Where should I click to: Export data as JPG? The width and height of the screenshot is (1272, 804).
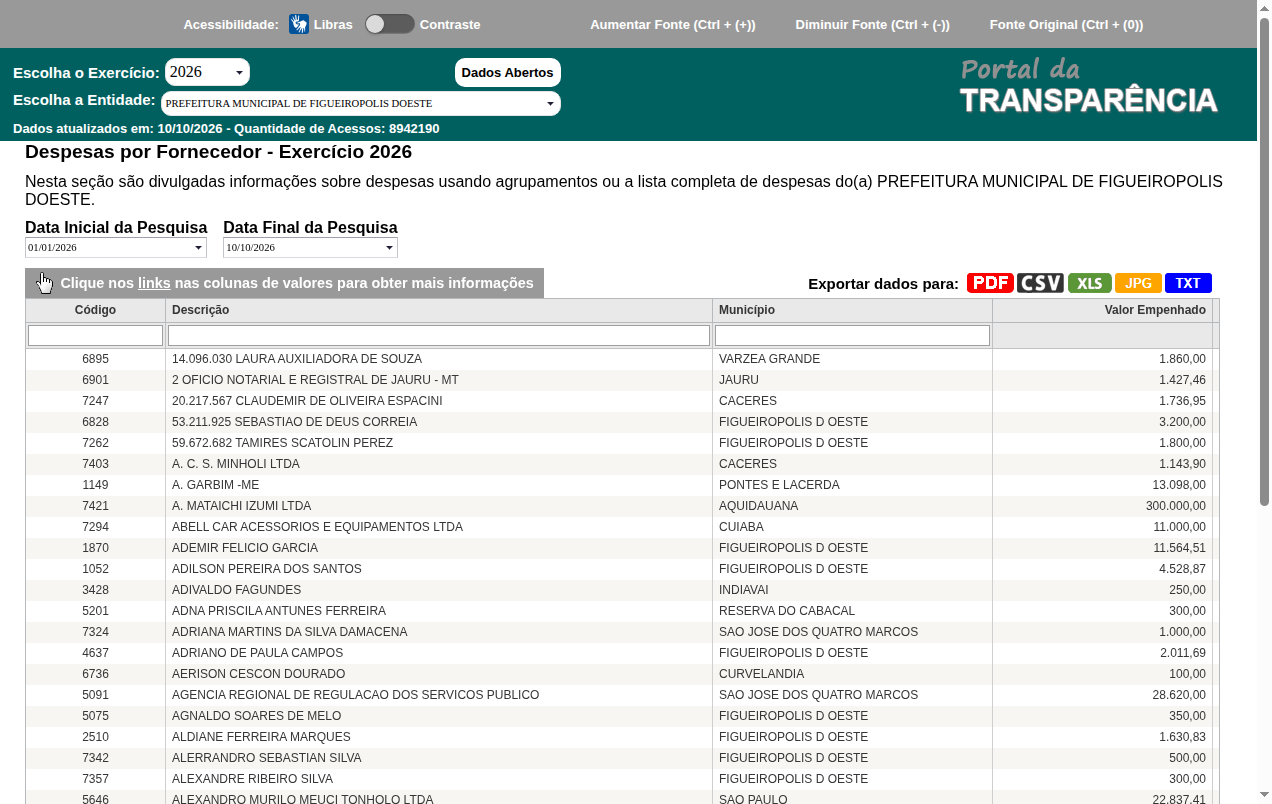[1138, 283]
